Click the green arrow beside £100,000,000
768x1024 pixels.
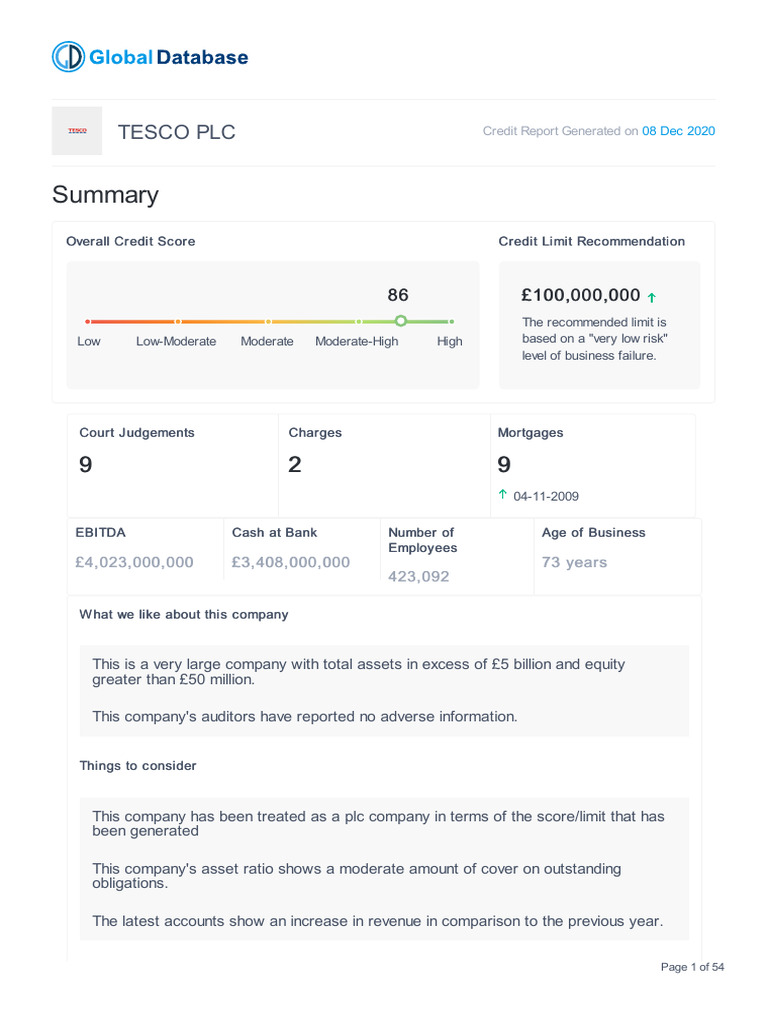pos(652,297)
